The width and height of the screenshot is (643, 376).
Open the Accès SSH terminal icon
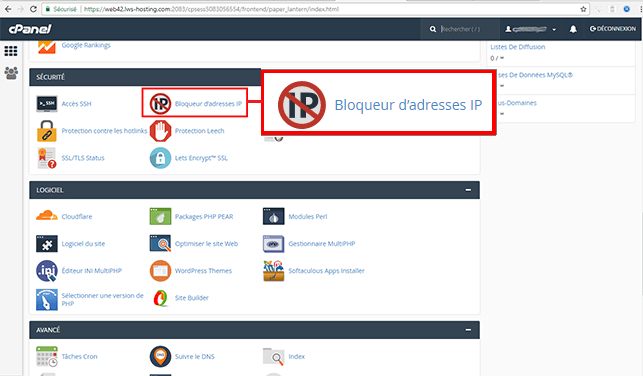coord(46,104)
